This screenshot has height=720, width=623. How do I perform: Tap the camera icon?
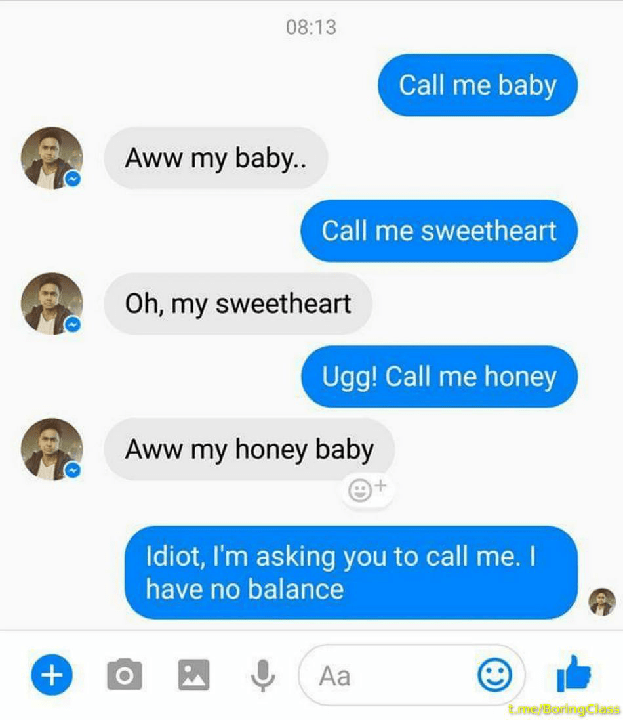coord(124,675)
